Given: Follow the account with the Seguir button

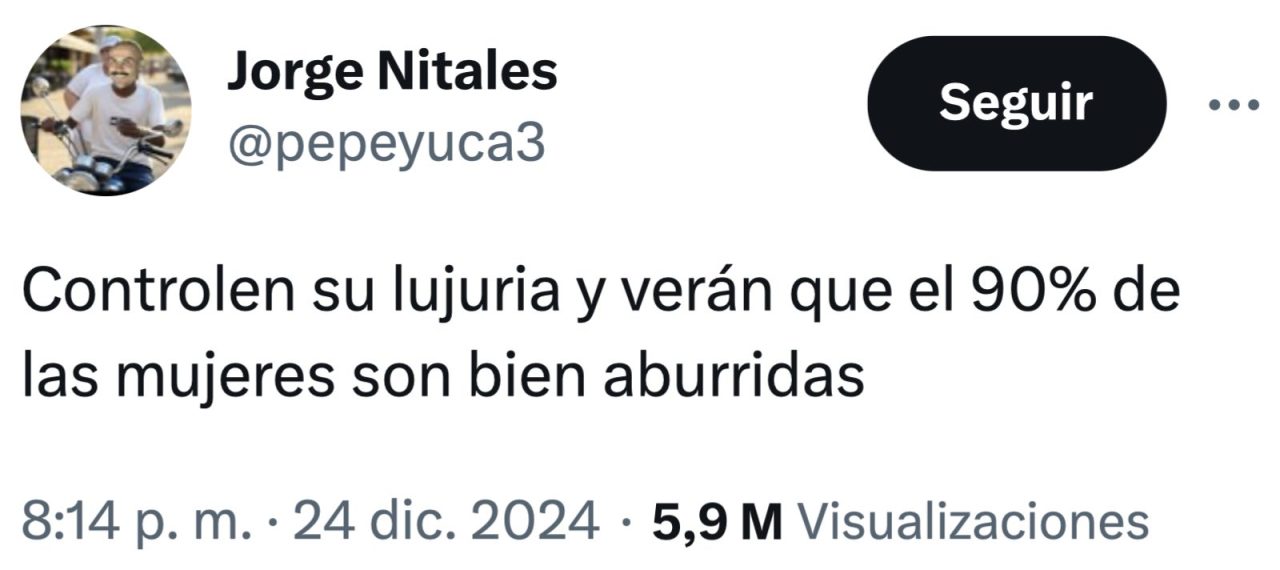Looking at the screenshot, I should click(1016, 103).
